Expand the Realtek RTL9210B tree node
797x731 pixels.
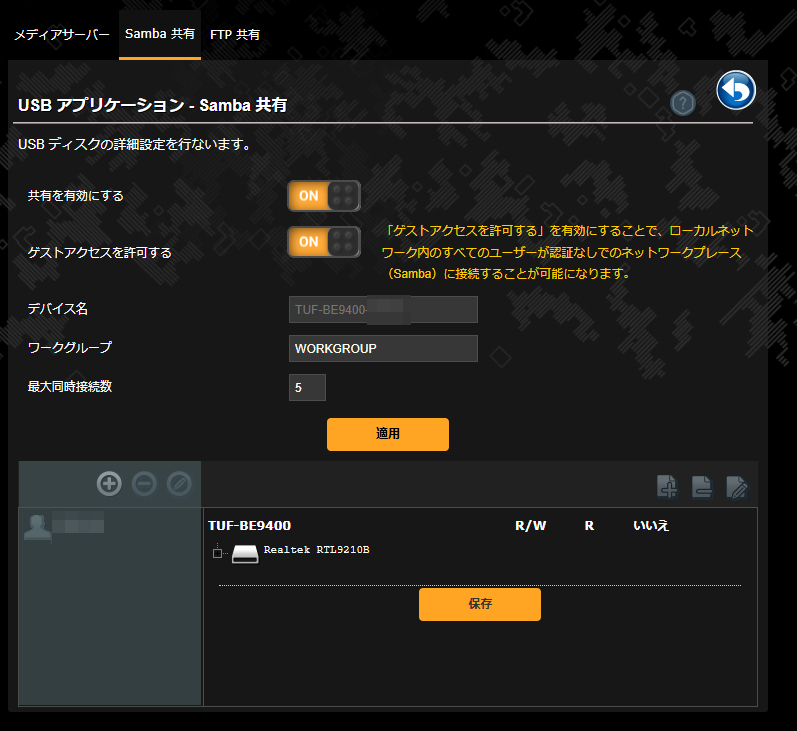click(217, 553)
